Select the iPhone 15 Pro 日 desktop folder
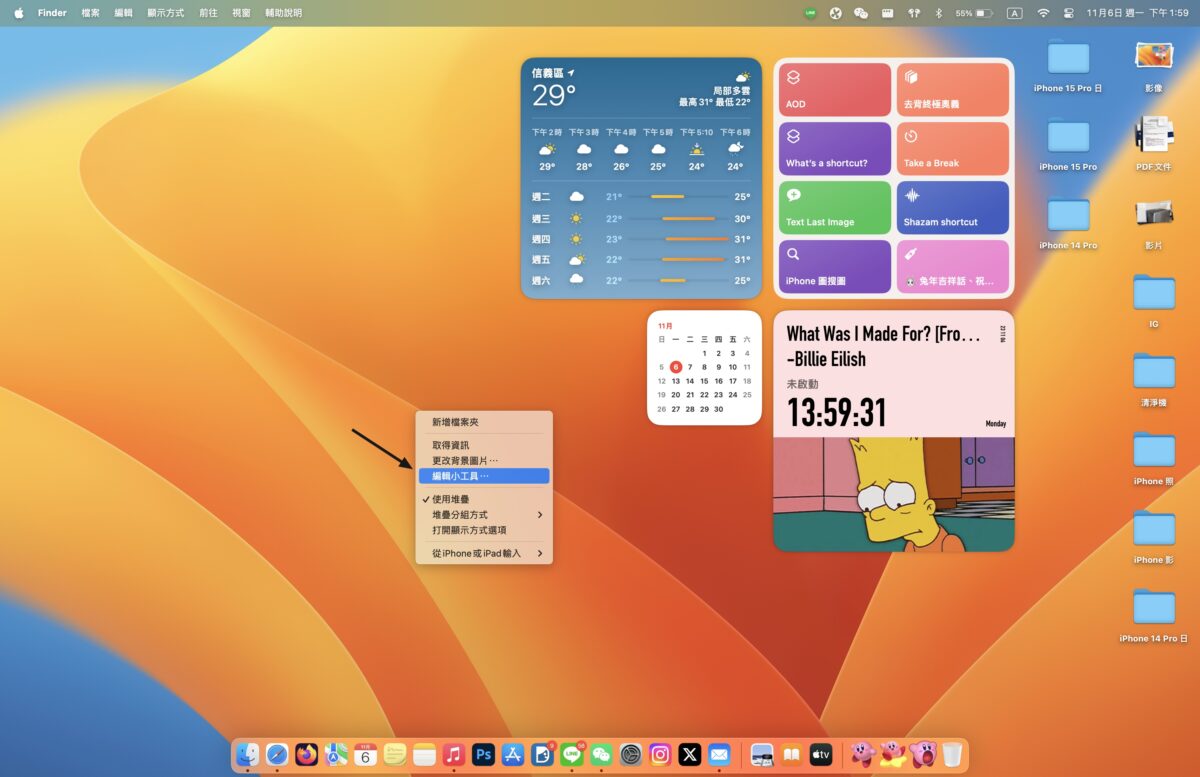 tap(1068, 66)
